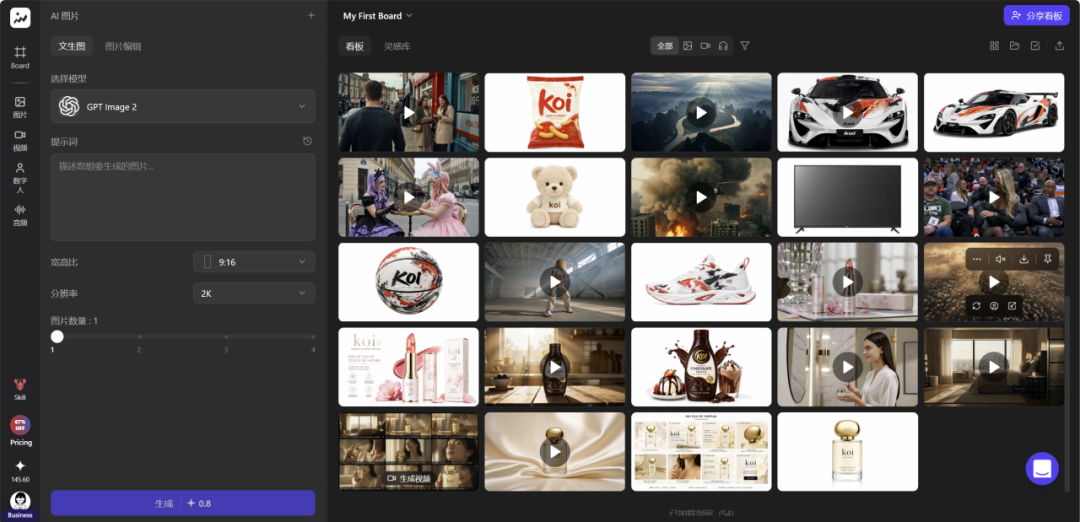Open the 数字人 digital human tool
The height and width of the screenshot is (522, 1080).
[20, 177]
